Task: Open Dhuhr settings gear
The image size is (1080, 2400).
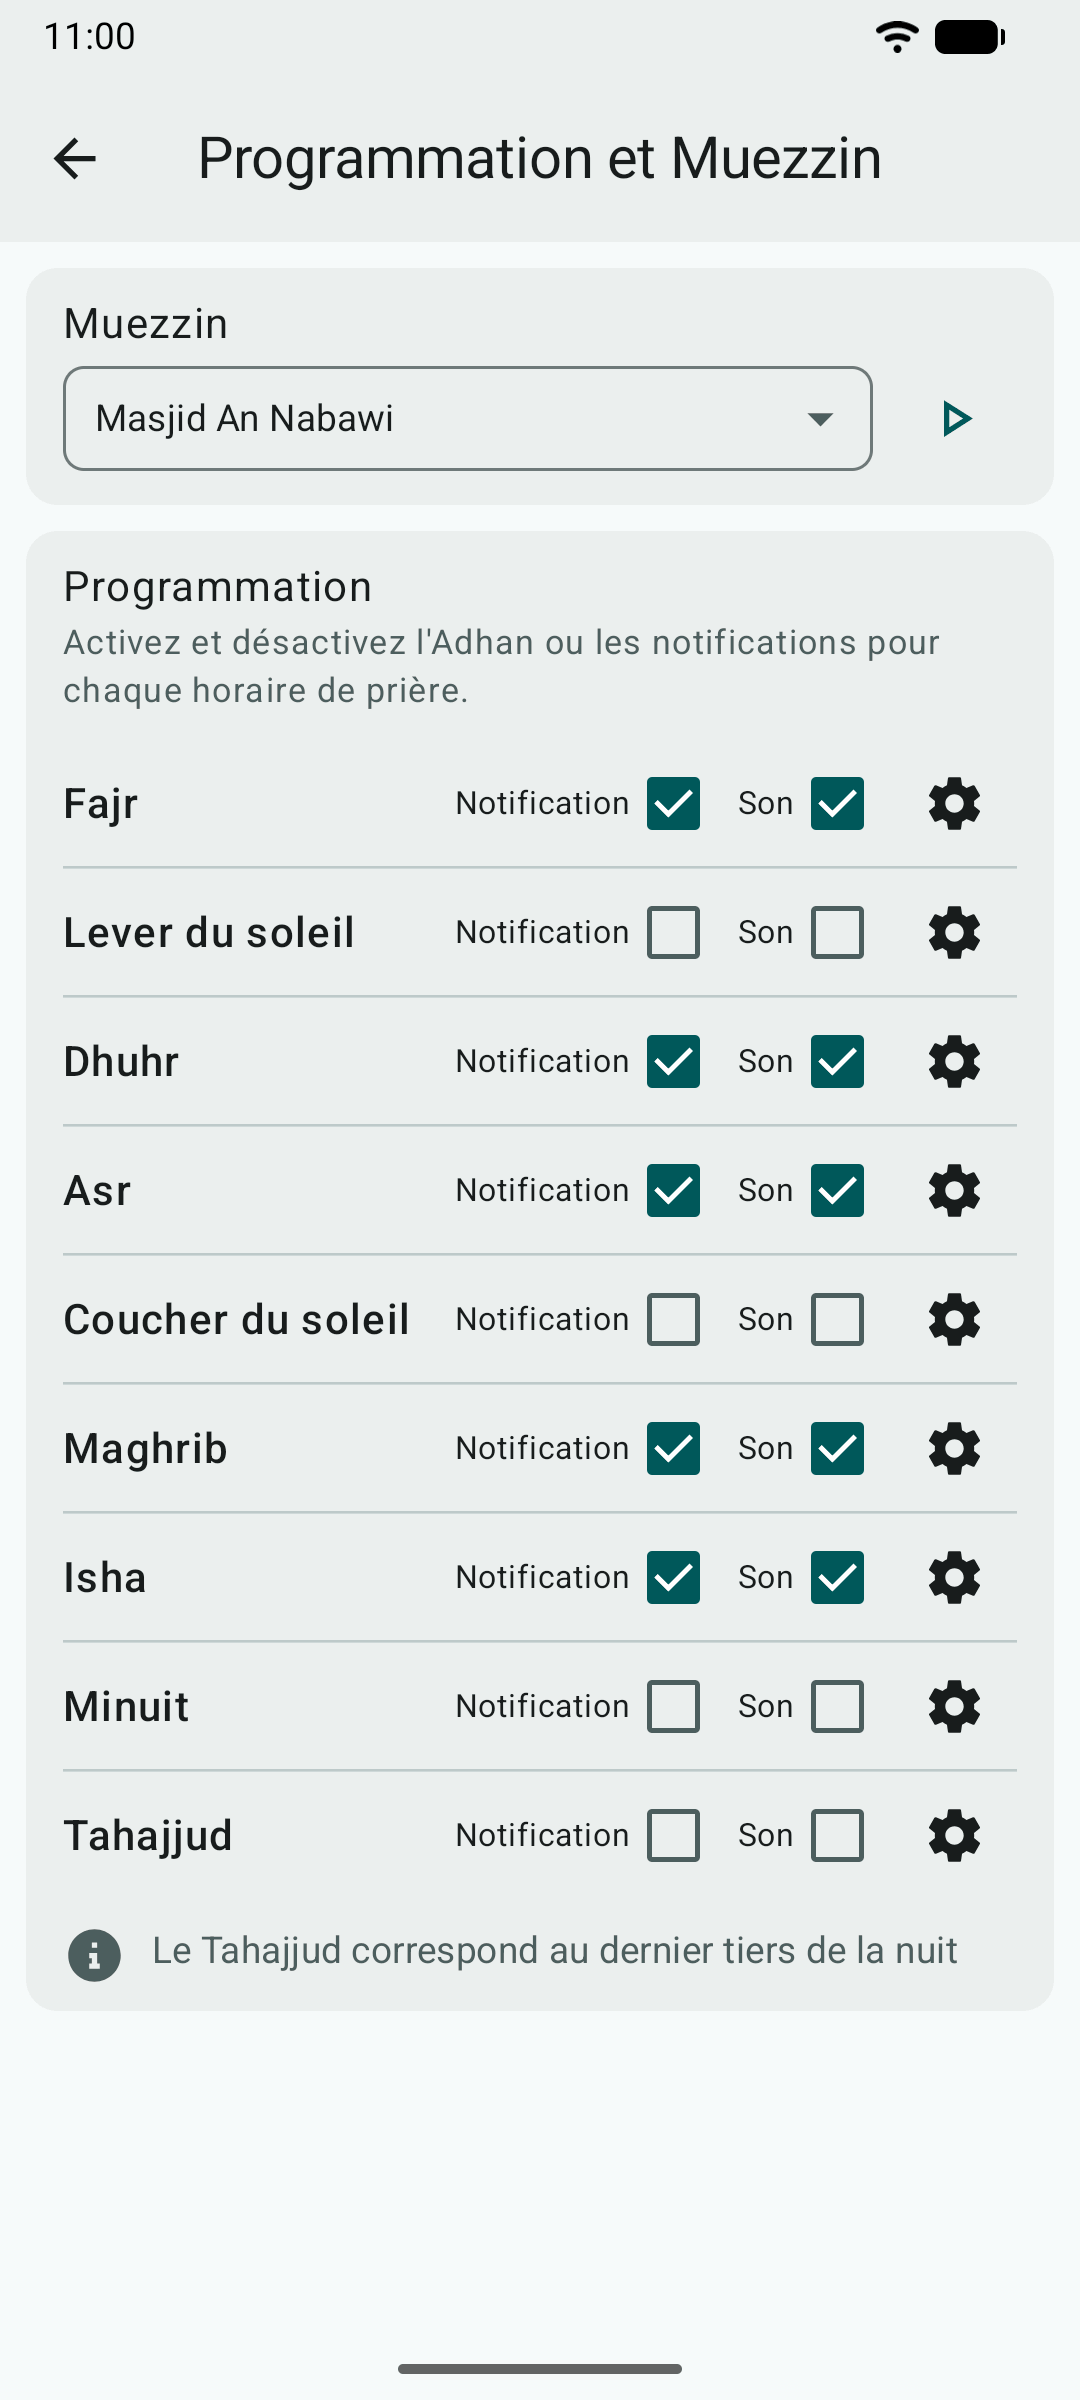Action: (954, 1061)
